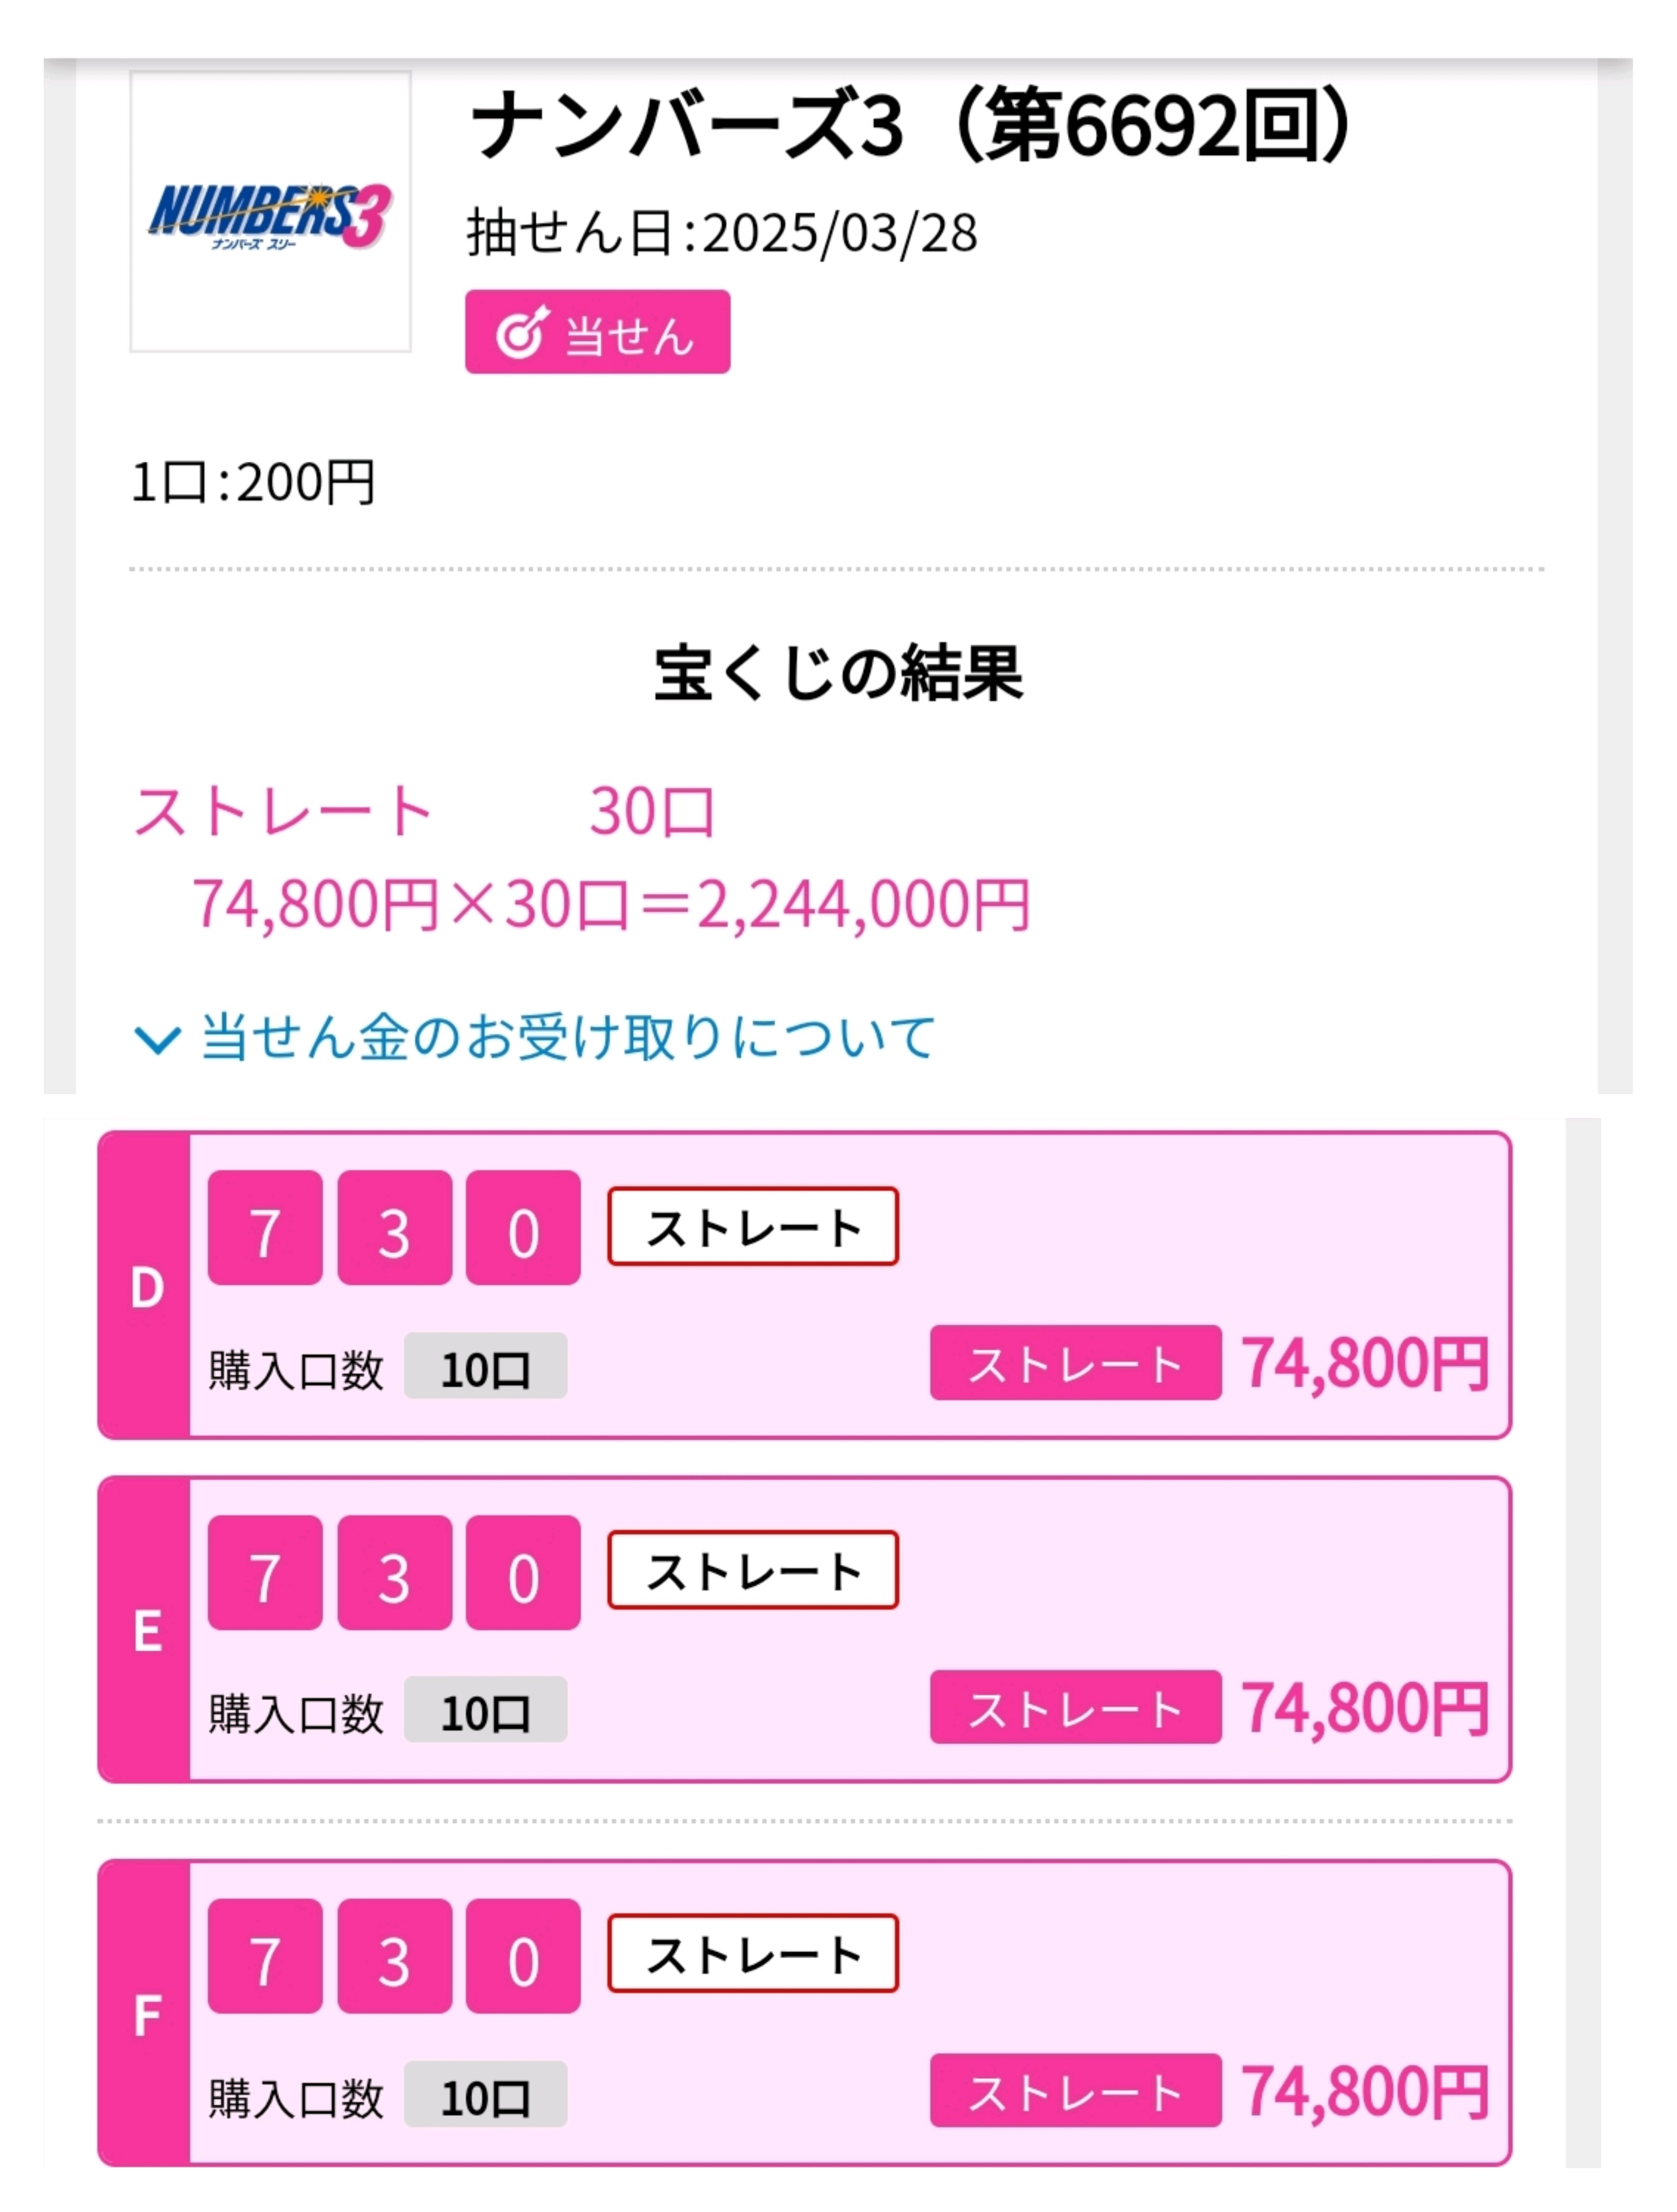Click digit 3 tile in row E
This screenshot has height=2212, width=1677.
[394, 1572]
